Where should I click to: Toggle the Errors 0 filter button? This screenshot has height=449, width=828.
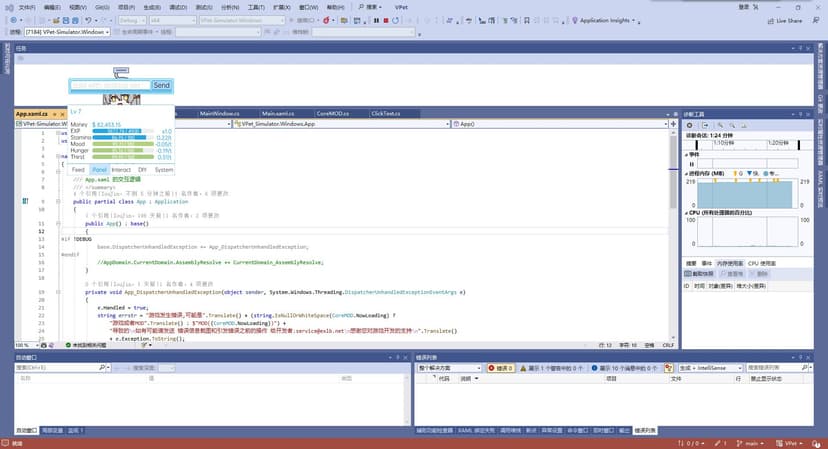pyautogui.click(x=501, y=368)
